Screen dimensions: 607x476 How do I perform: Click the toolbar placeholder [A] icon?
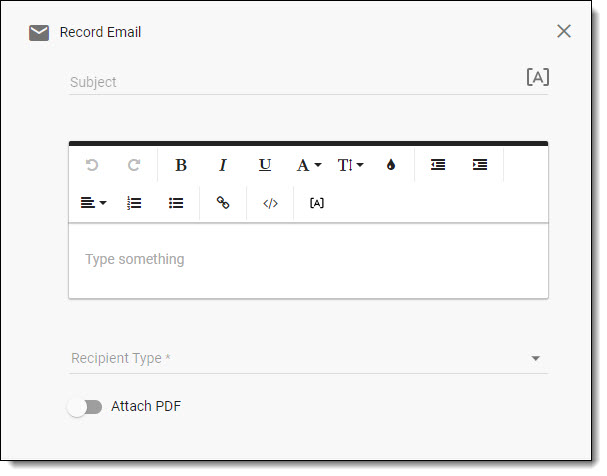pos(317,203)
